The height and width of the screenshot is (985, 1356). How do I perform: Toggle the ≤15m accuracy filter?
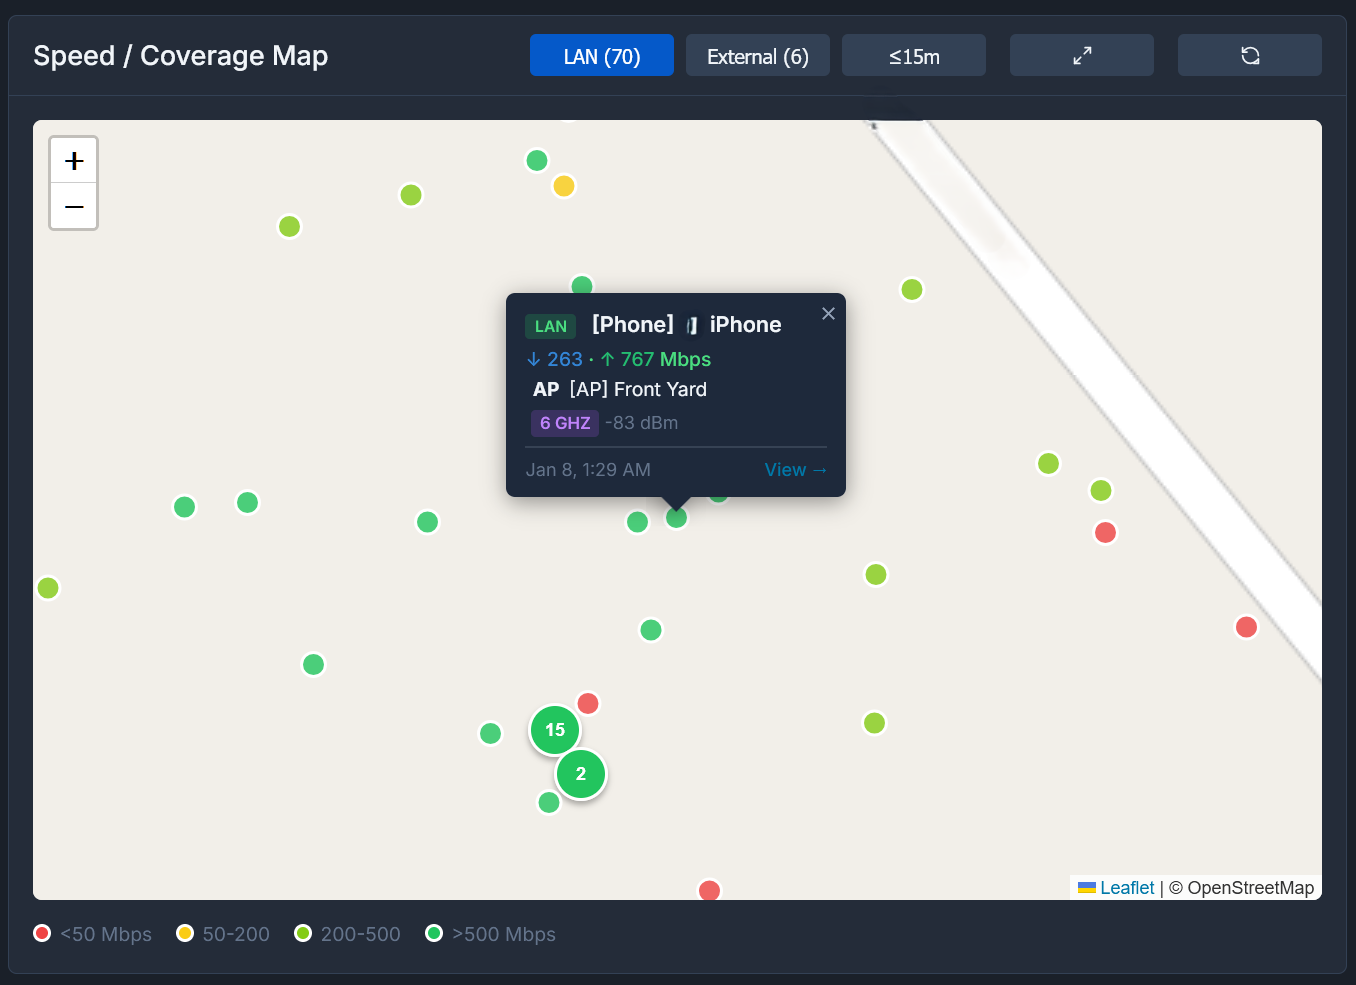tap(914, 55)
